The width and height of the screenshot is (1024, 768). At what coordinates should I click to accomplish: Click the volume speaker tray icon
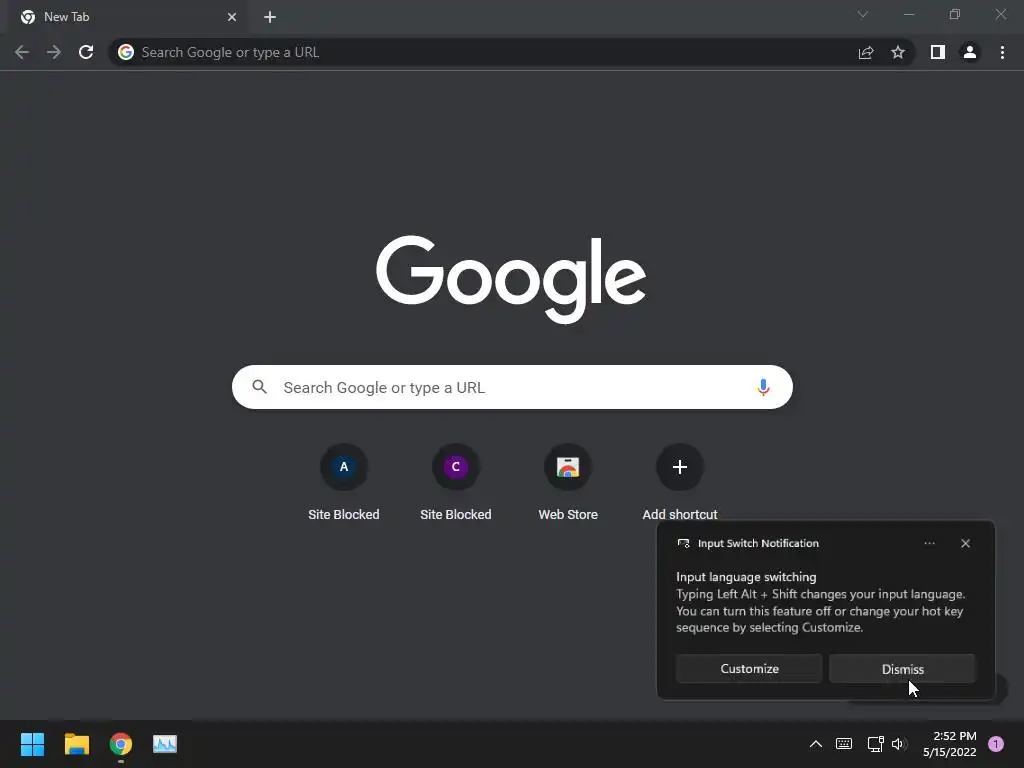pos(899,744)
